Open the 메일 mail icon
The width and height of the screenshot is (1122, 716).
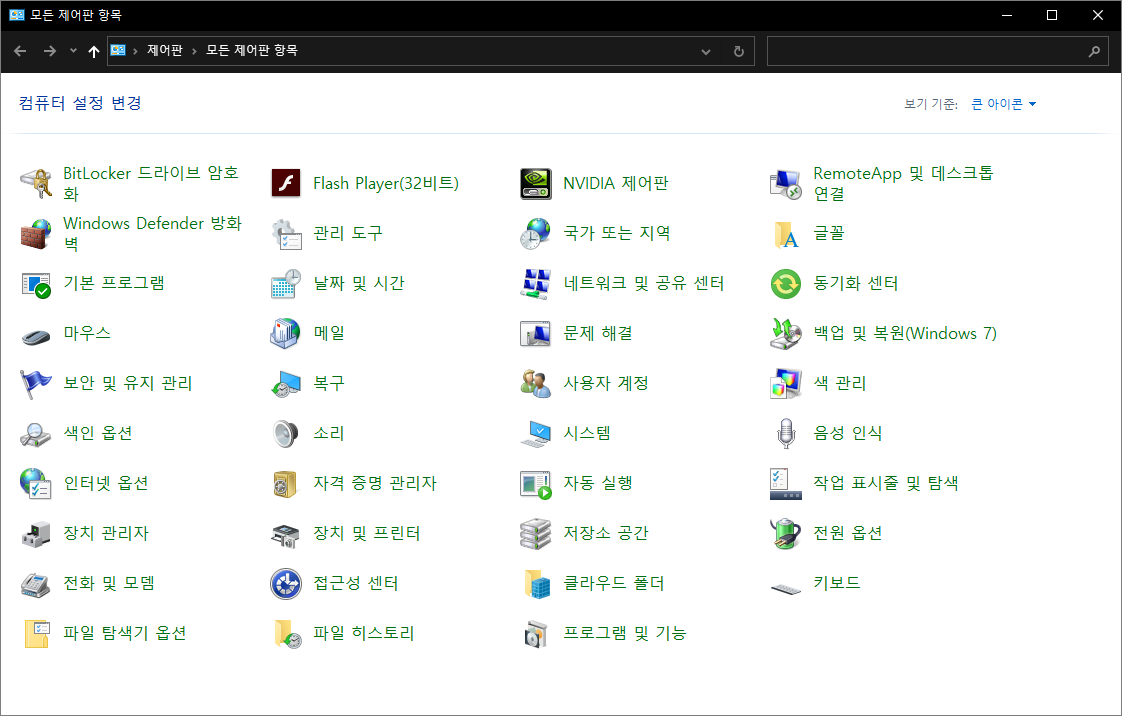pos(286,333)
